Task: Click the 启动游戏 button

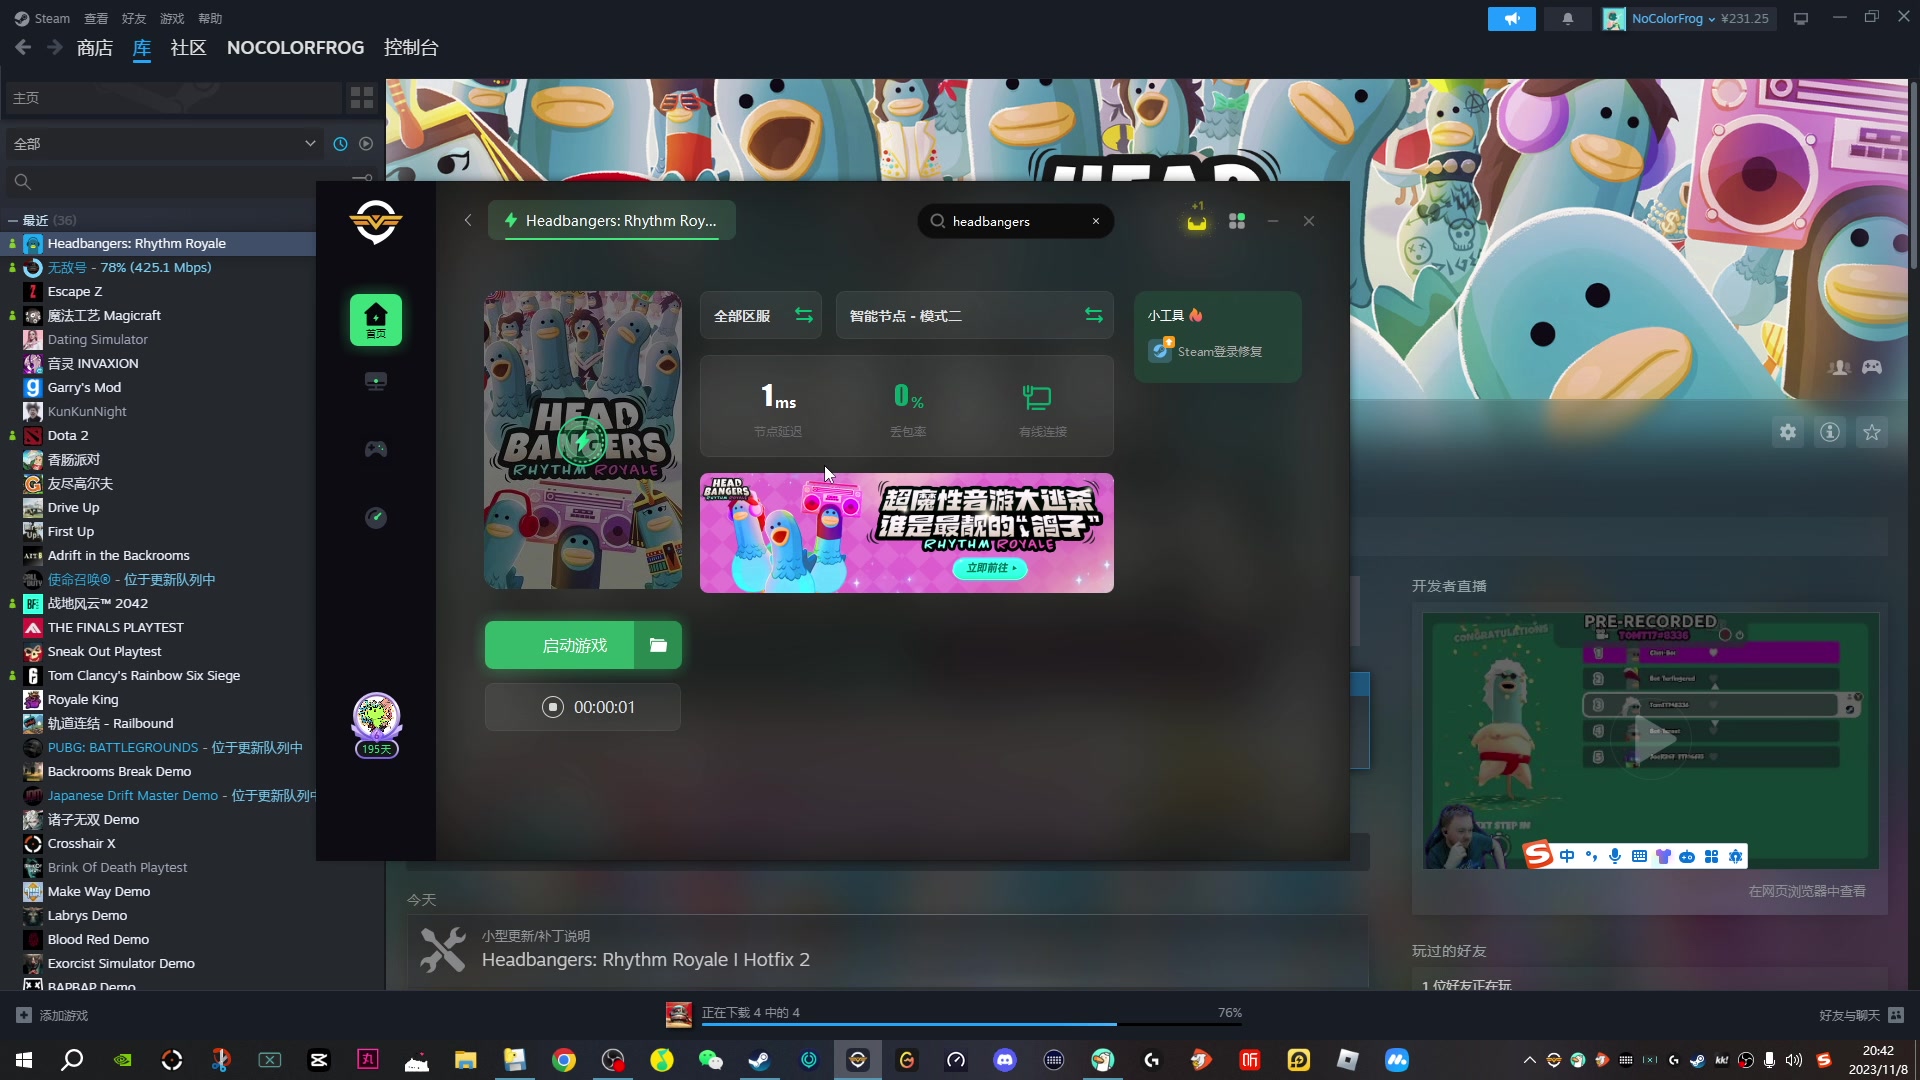Action: pos(560,645)
